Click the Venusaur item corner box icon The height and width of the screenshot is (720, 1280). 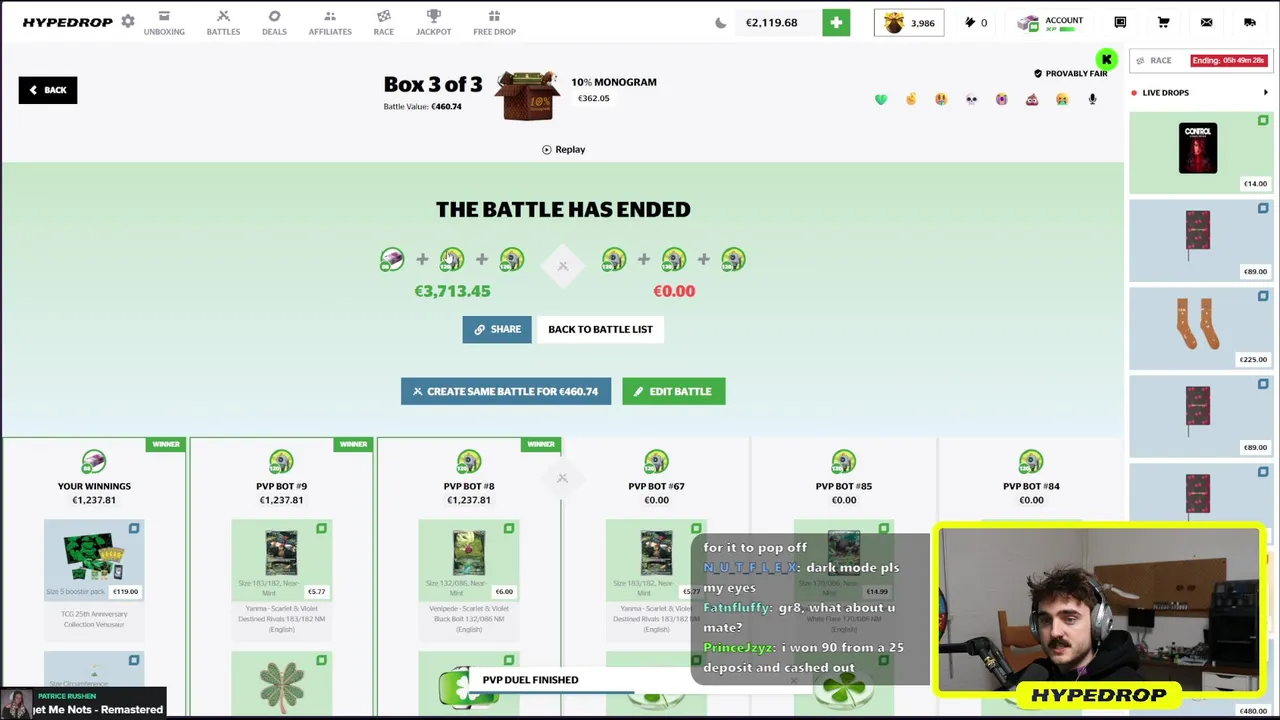coord(134,528)
